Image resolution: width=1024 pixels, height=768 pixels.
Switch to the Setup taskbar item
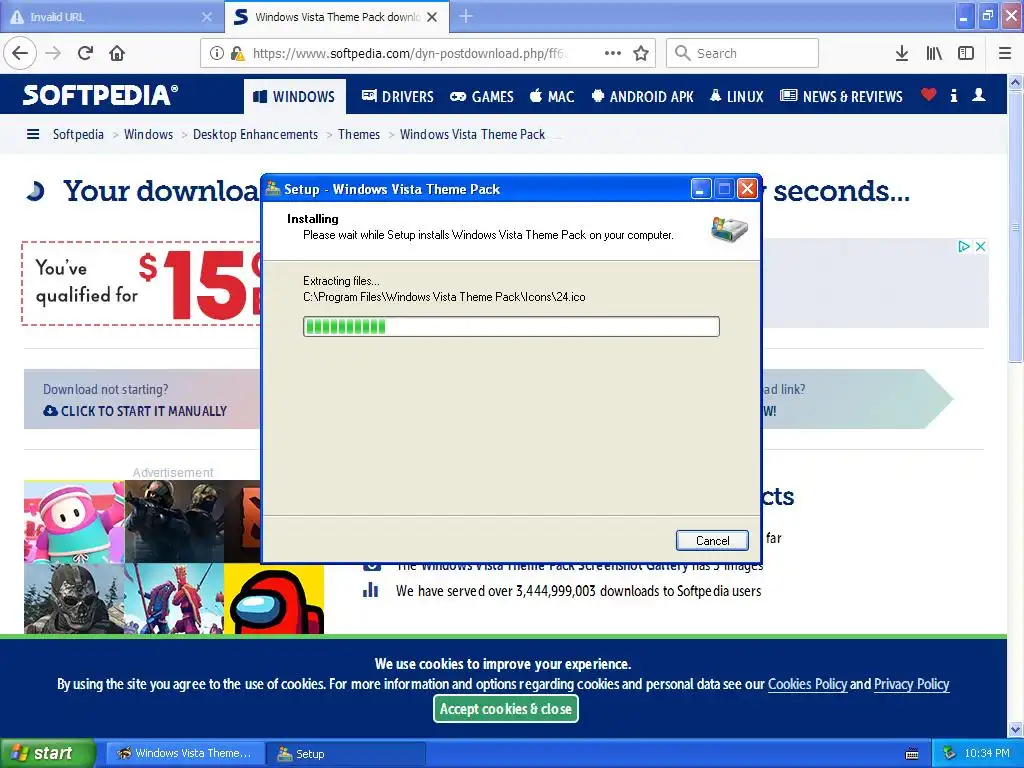346,754
